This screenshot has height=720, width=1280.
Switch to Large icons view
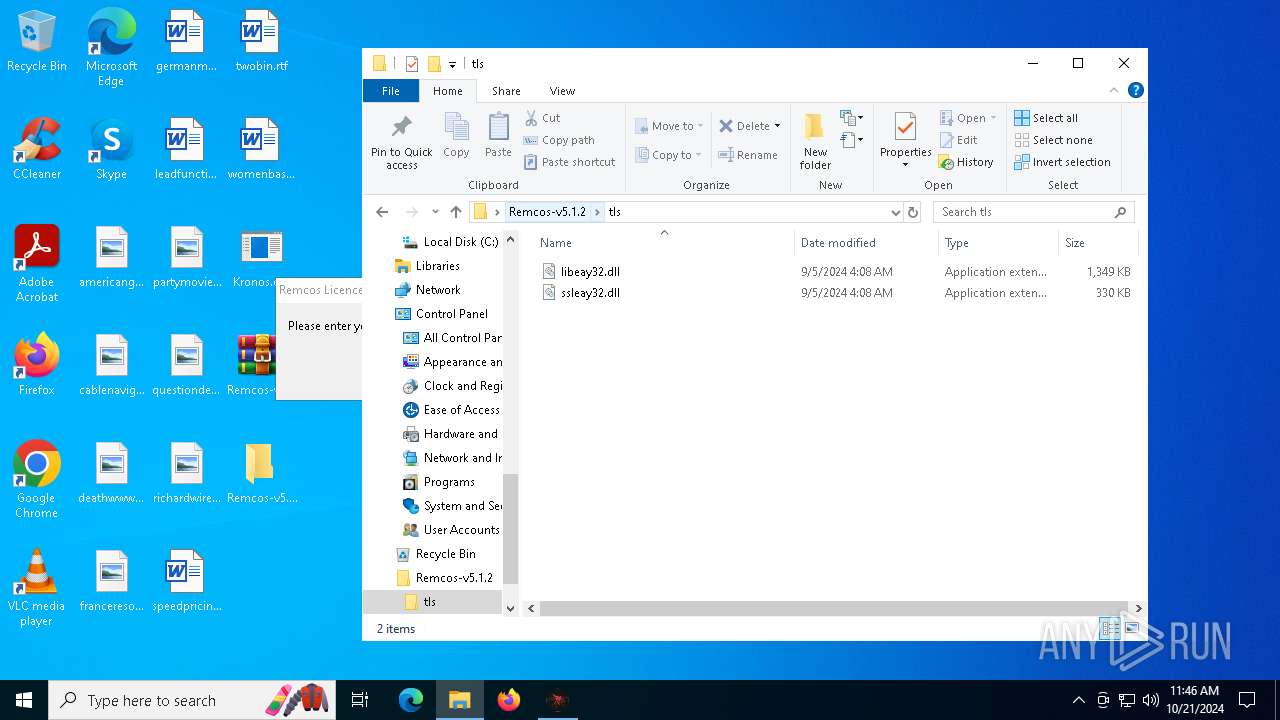[1132, 629]
